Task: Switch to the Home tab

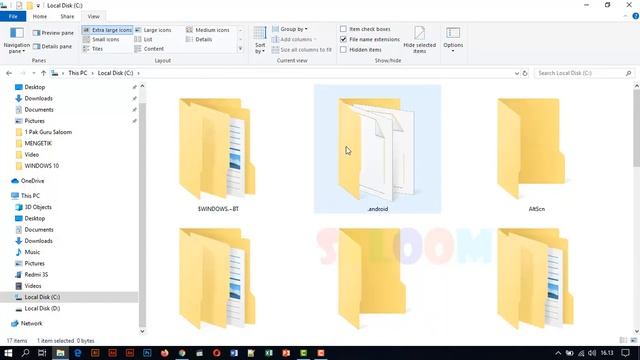Action: [x=40, y=16]
